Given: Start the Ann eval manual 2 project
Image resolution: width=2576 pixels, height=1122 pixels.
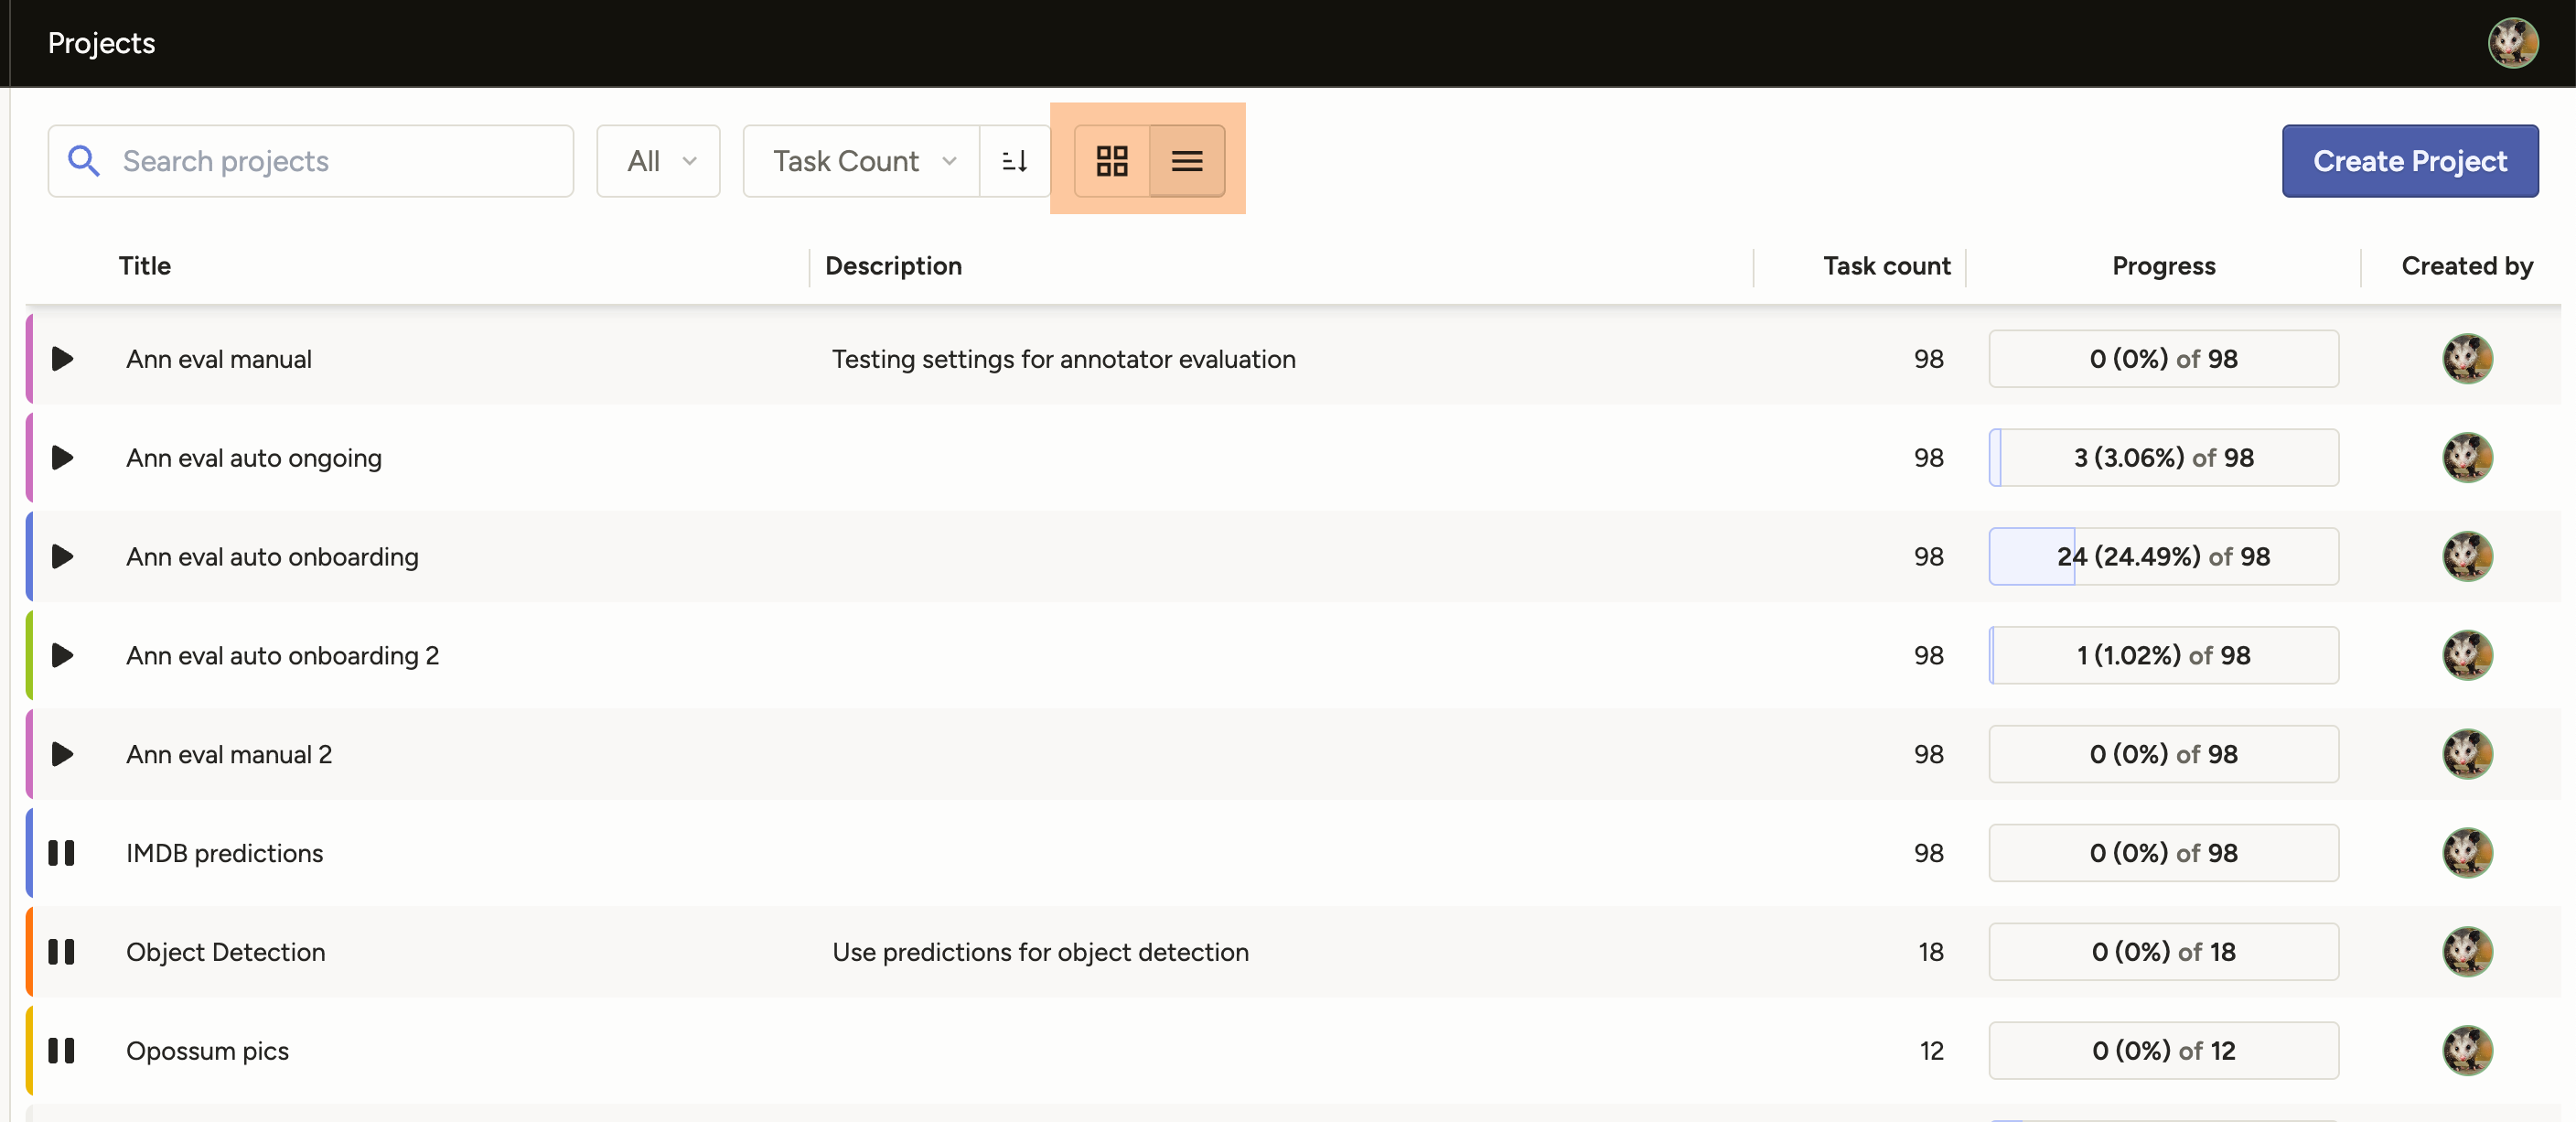Looking at the screenshot, I should point(62,755).
